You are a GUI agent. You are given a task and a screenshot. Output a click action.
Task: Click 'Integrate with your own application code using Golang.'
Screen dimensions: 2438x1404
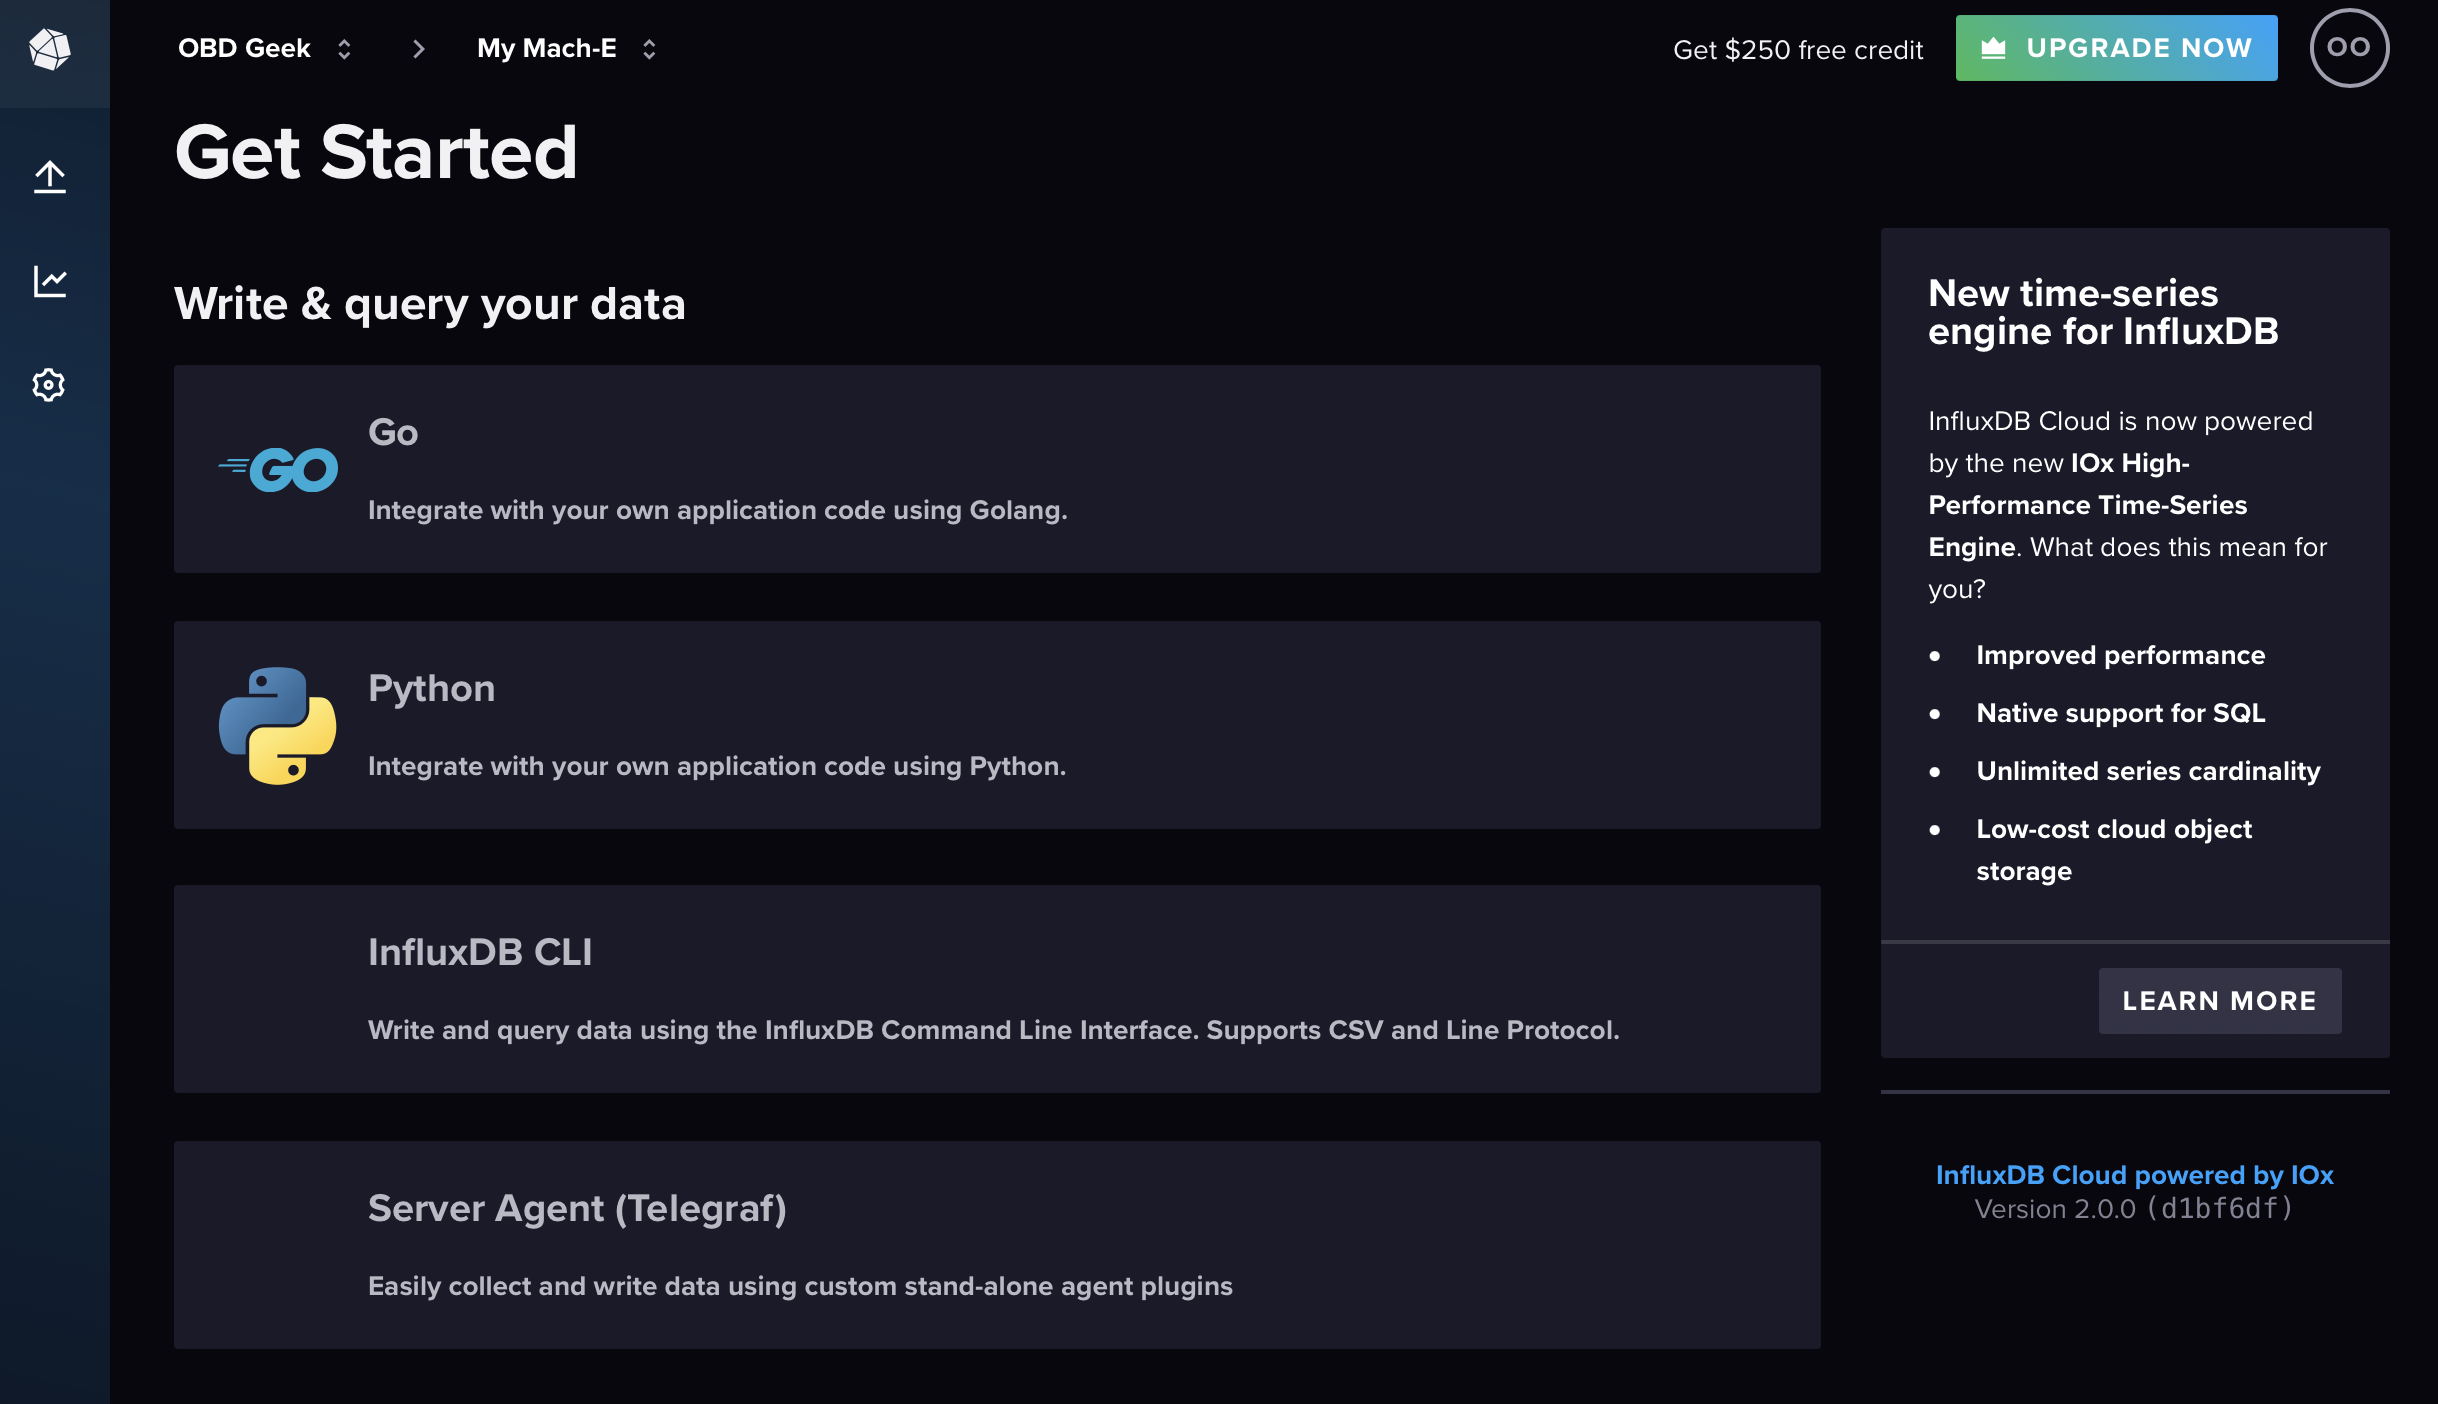[718, 510]
